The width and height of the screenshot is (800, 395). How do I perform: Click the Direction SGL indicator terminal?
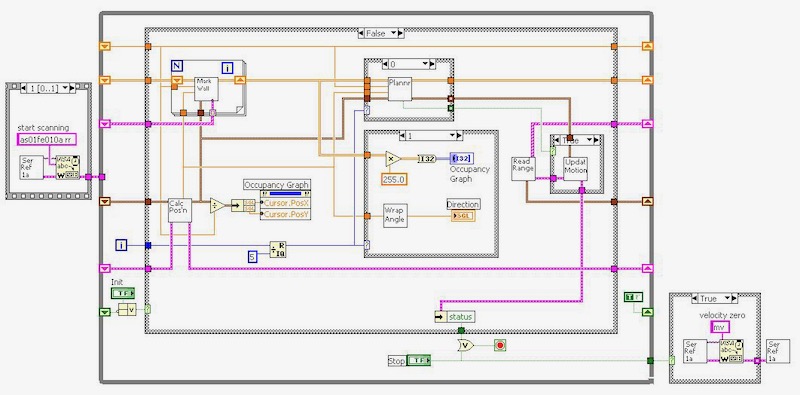pos(463,216)
